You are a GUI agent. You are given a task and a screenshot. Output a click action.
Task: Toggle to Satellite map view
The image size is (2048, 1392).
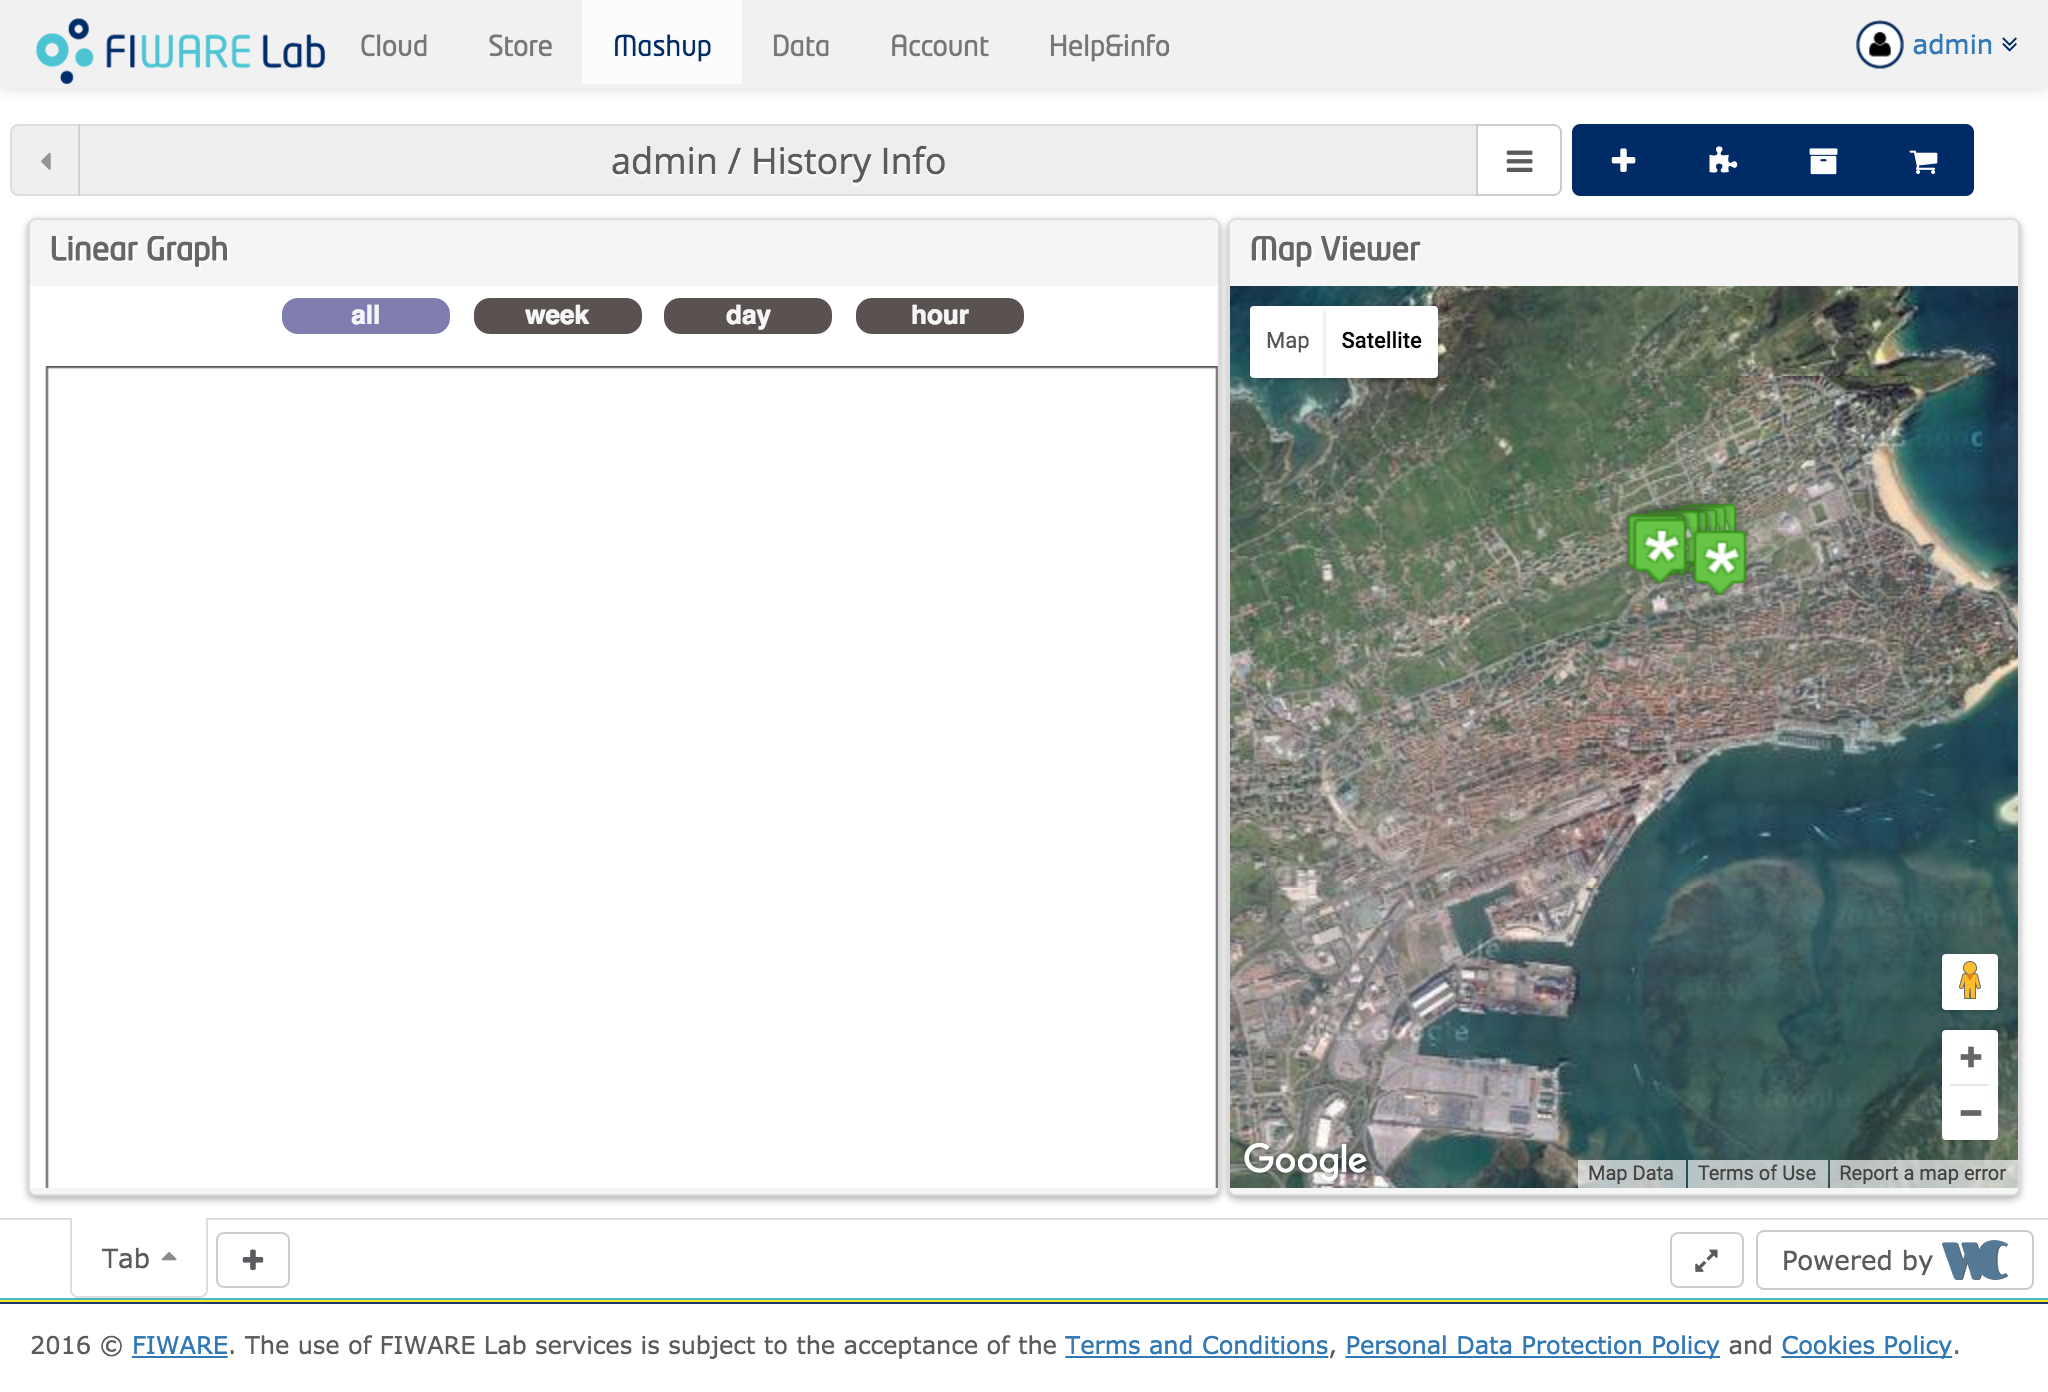[1378, 339]
